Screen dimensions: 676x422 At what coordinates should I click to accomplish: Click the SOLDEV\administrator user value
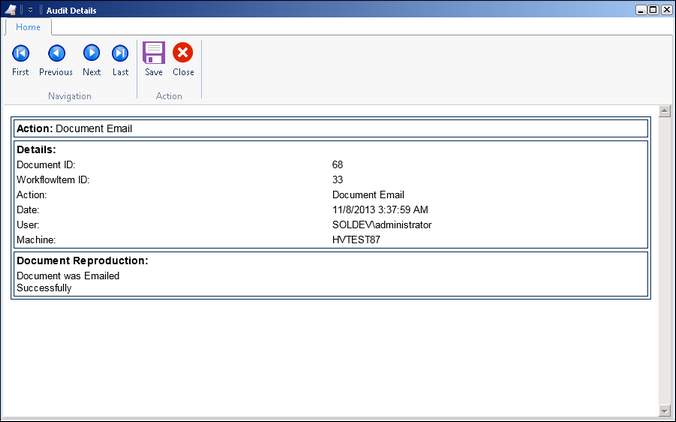pos(381,225)
